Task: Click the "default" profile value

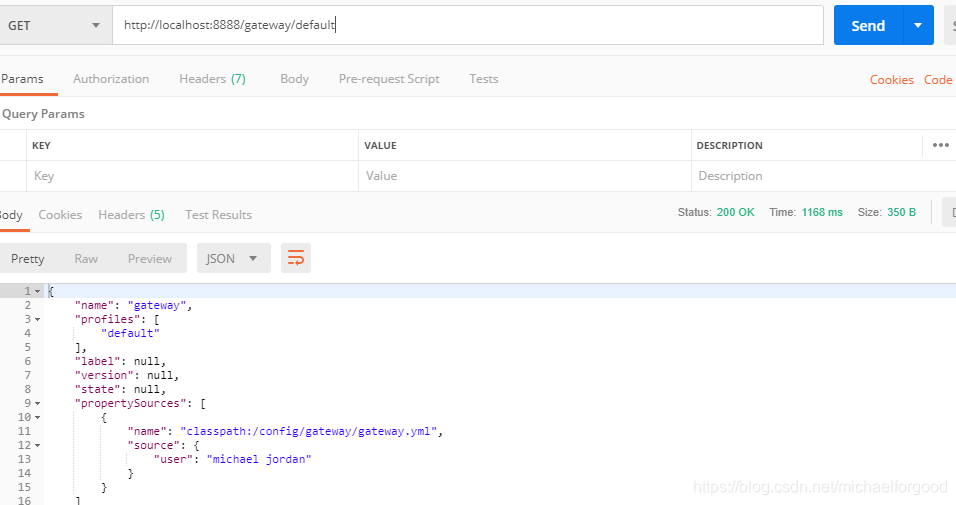Action: click(130, 333)
